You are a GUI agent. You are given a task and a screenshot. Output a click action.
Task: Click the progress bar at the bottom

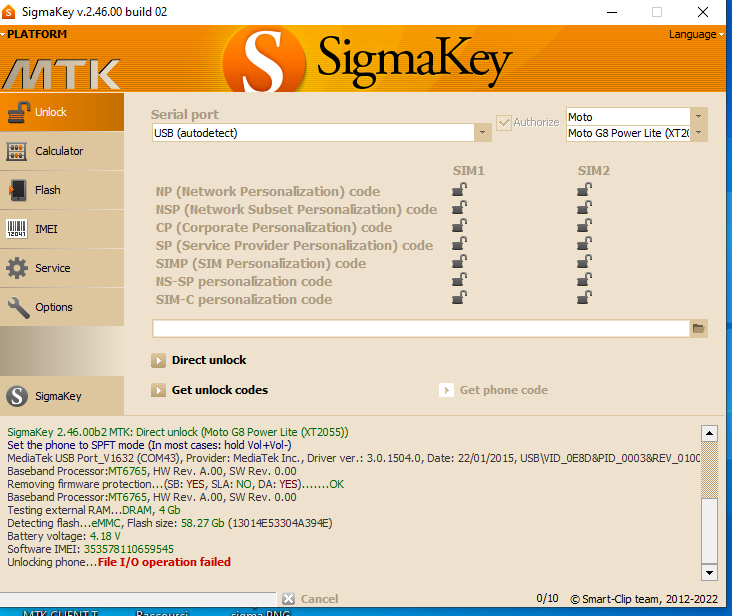pos(138,599)
